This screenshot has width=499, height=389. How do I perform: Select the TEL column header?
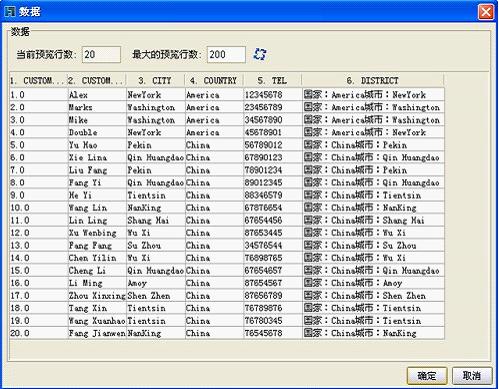point(273,80)
